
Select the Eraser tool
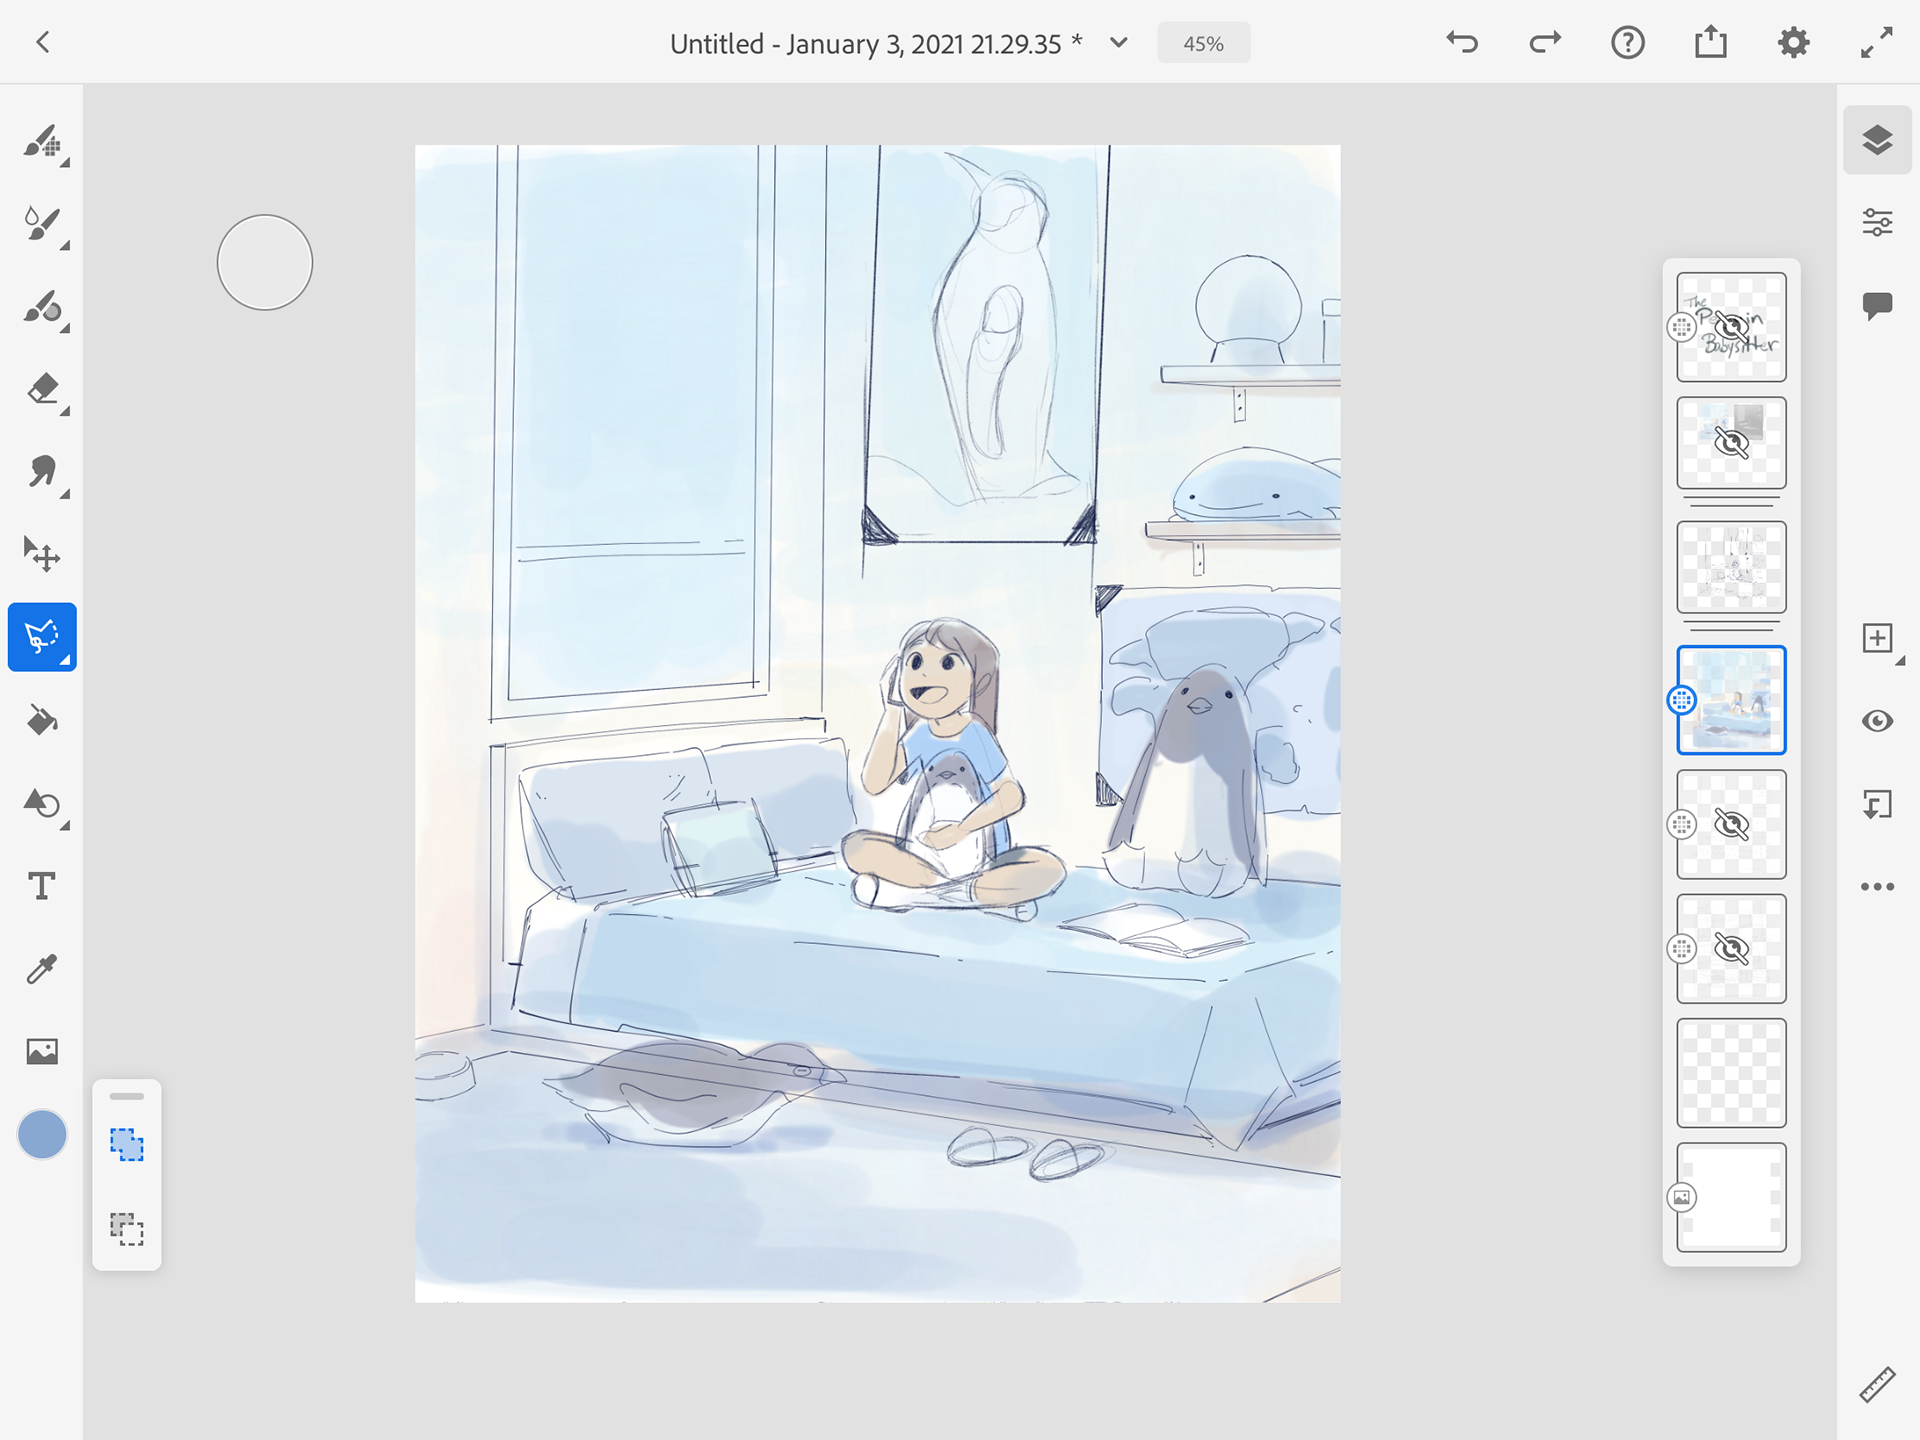coord(42,389)
